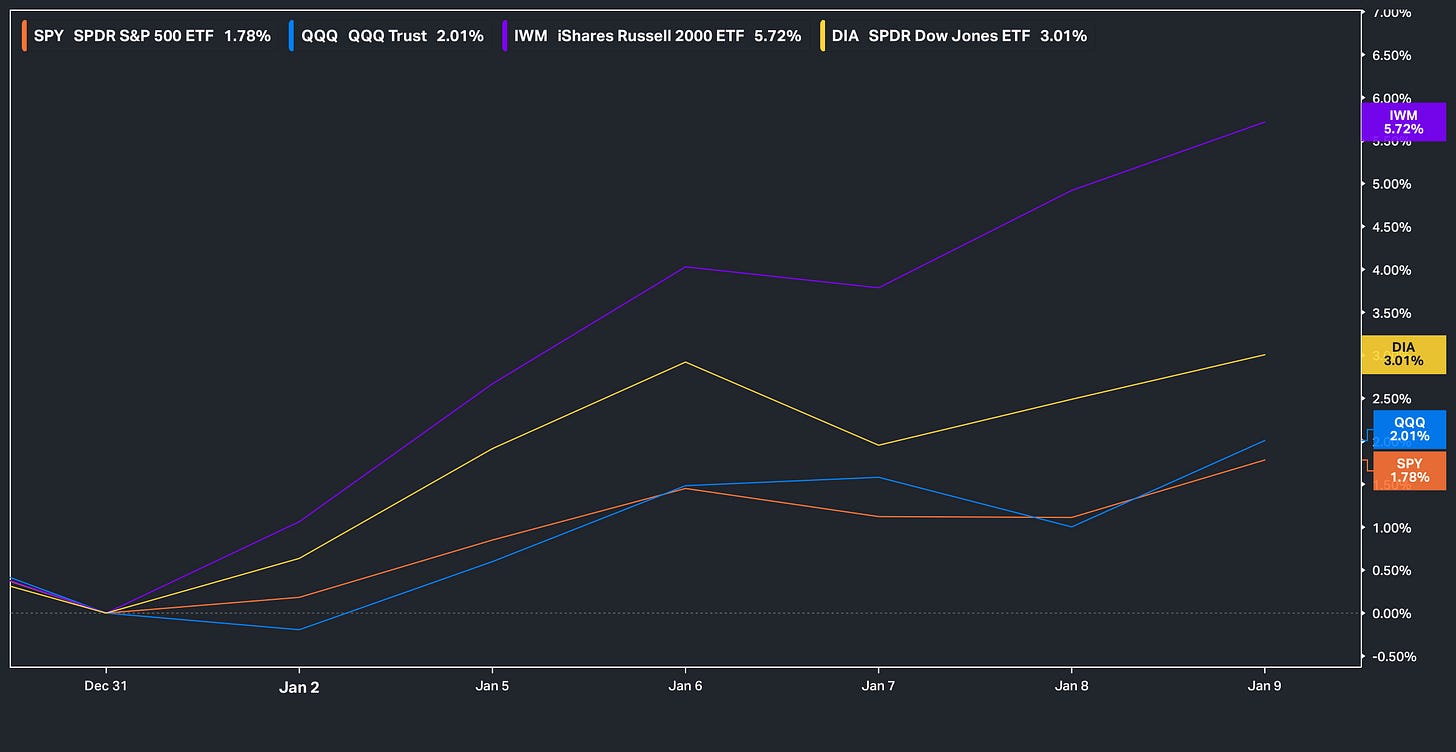Image resolution: width=1456 pixels, height=752 pixels.
Task: Select the IWM iShares Russell 2000 ETF legend
Action: click(654, 36)
